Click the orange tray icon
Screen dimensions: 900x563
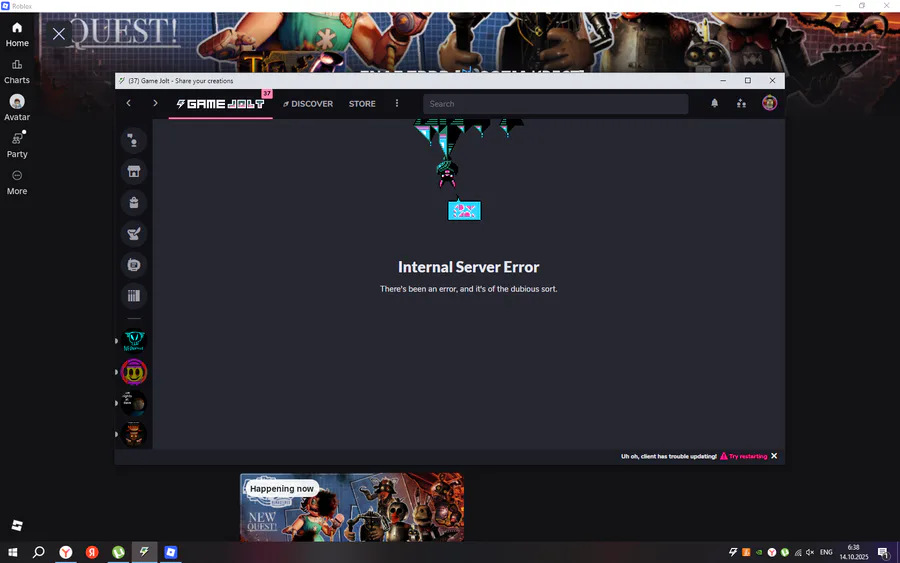tap(746, 552)
